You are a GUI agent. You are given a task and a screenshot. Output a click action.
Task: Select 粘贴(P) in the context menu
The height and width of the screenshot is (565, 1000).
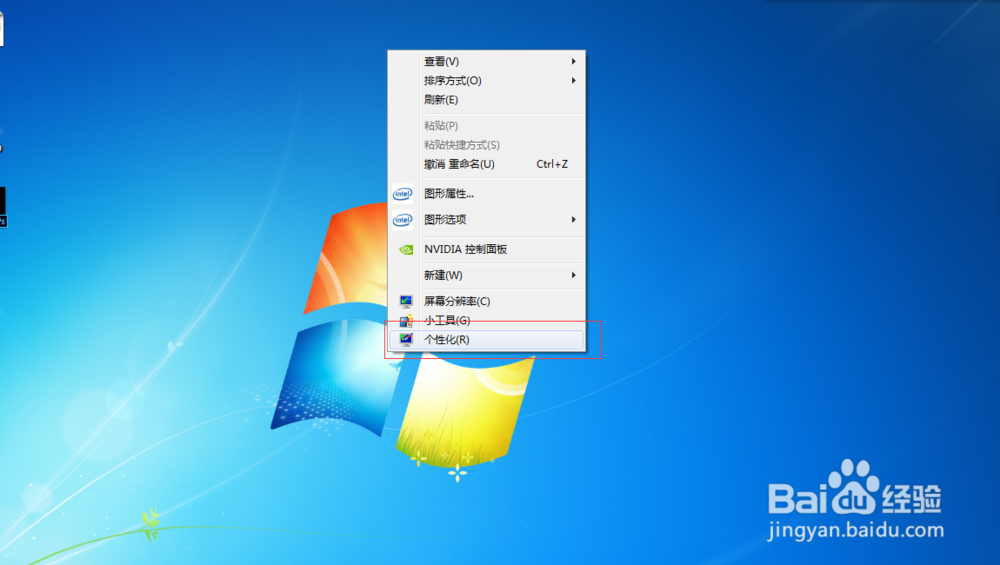tap(486, 126)
